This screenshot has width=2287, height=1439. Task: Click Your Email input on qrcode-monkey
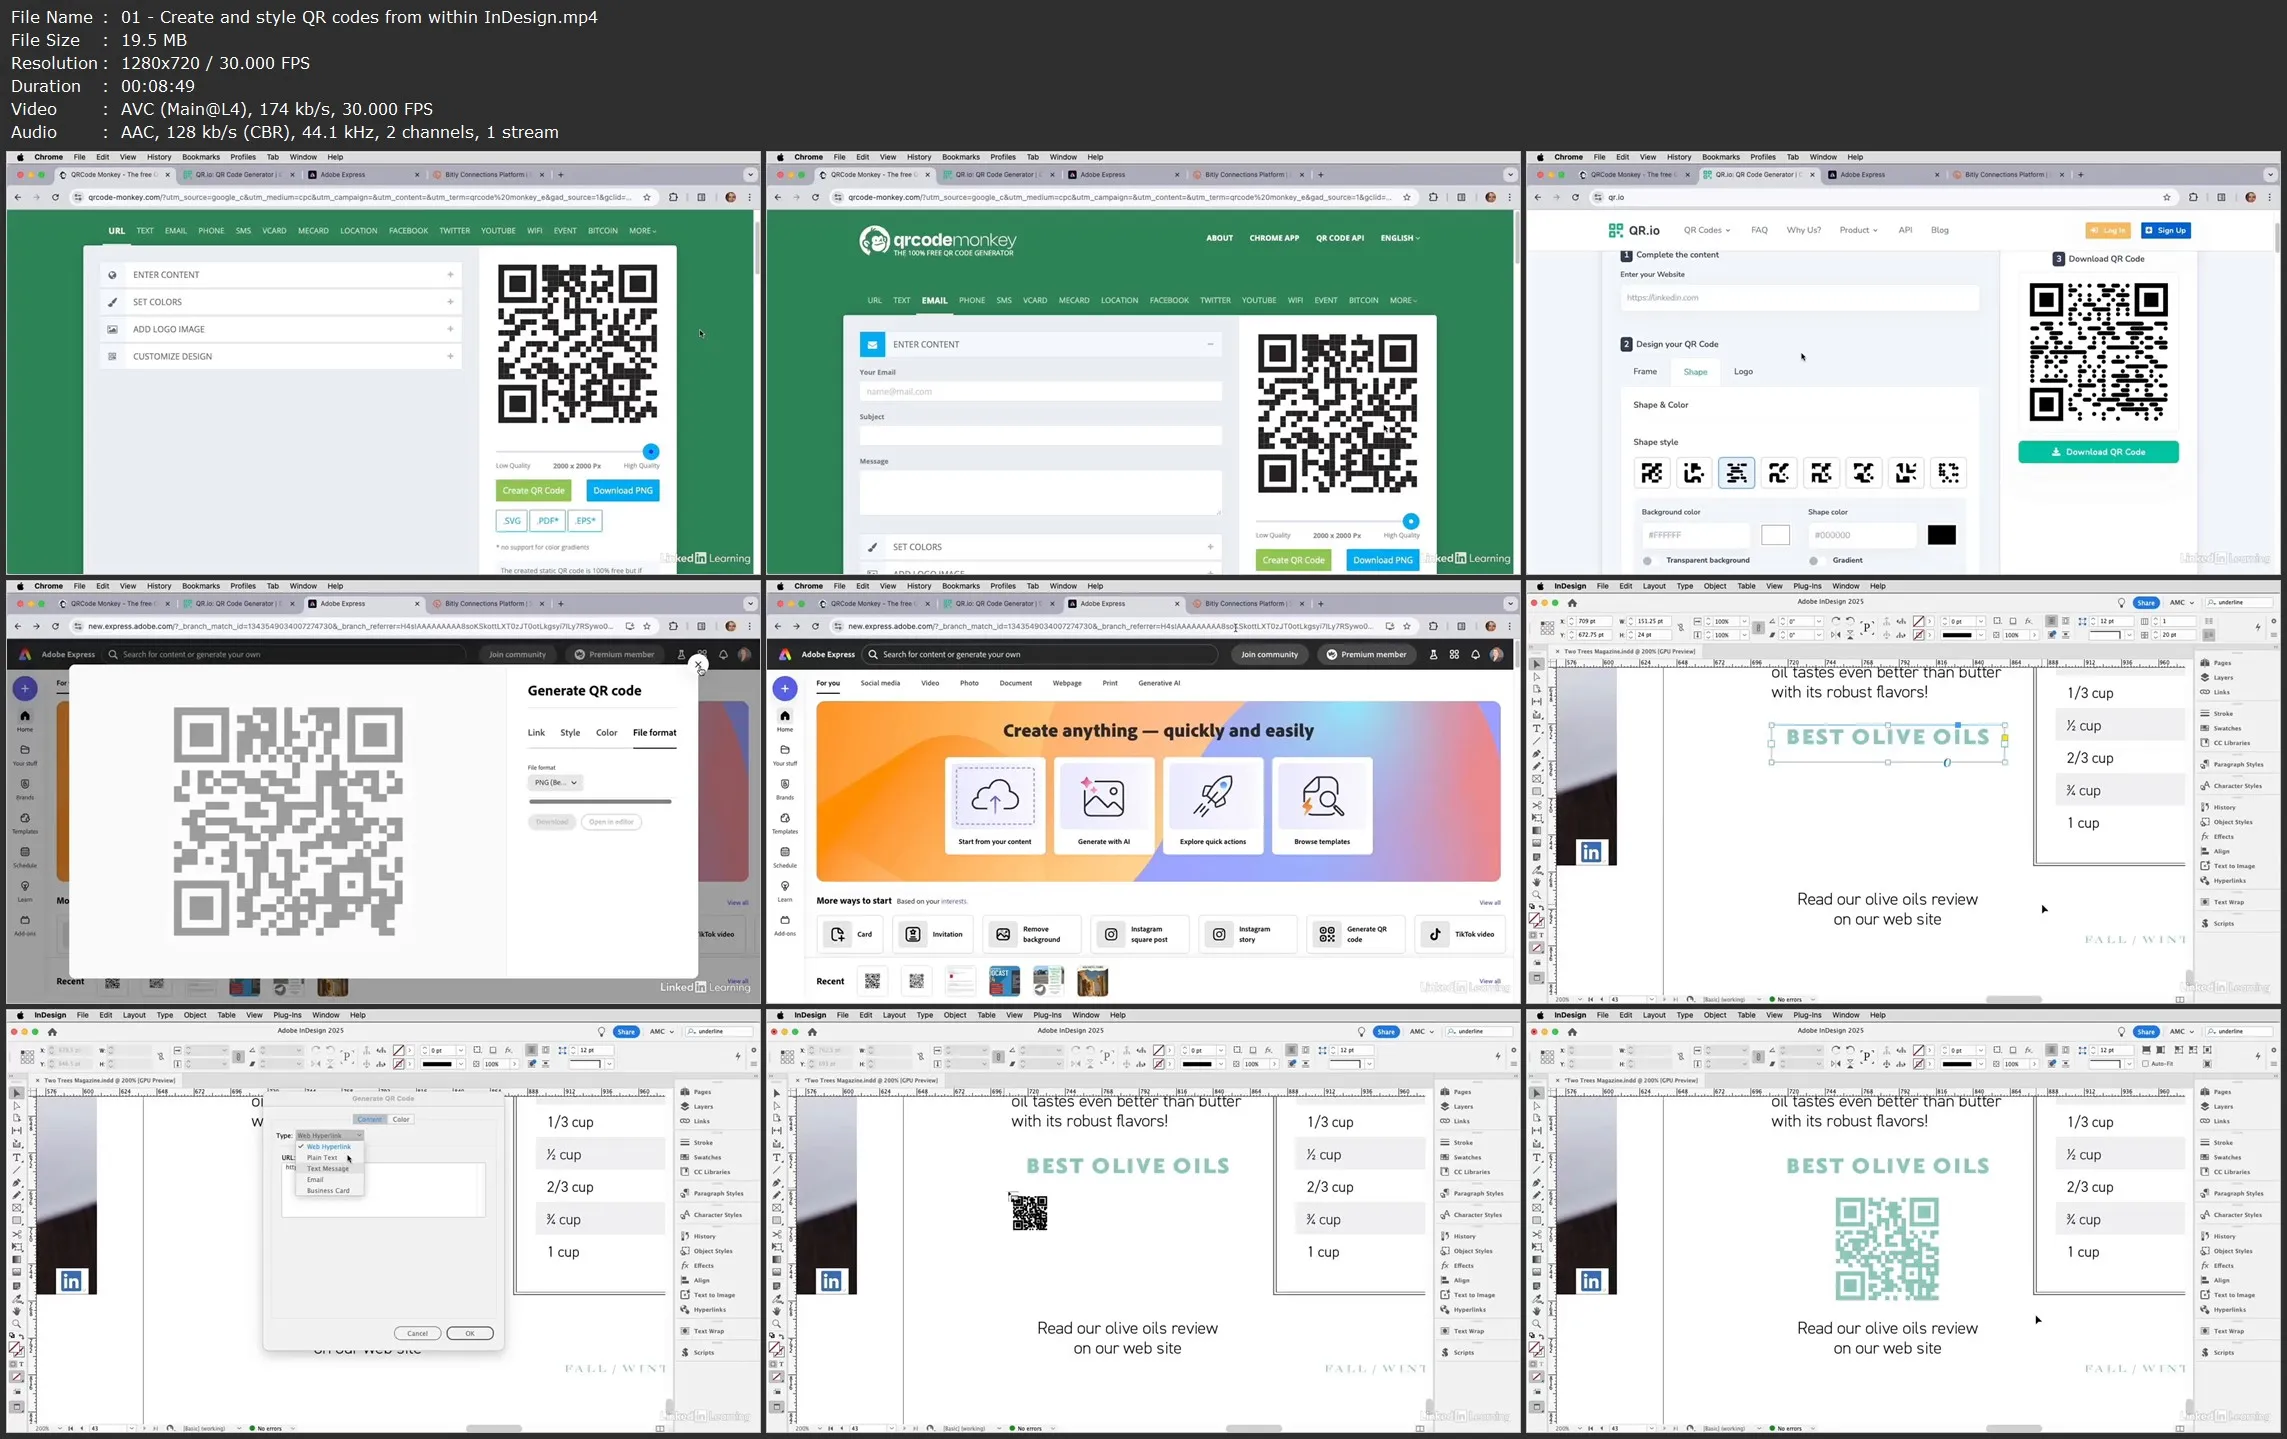(1040, 392)
